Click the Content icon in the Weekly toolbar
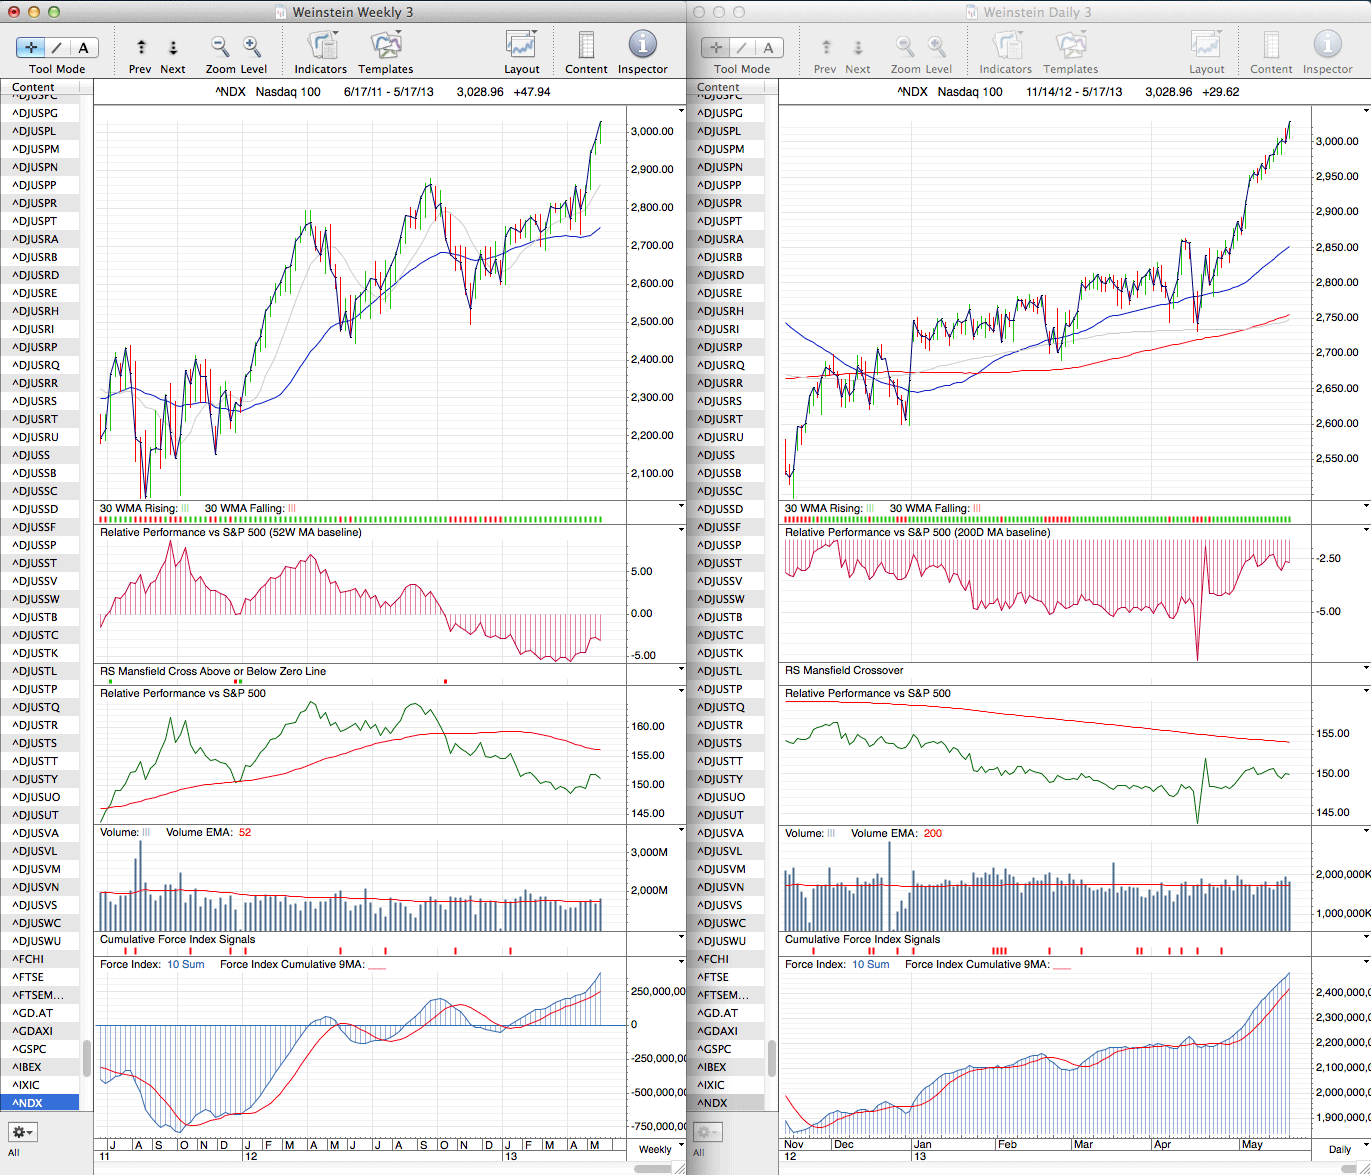 [x=586, y=47]
